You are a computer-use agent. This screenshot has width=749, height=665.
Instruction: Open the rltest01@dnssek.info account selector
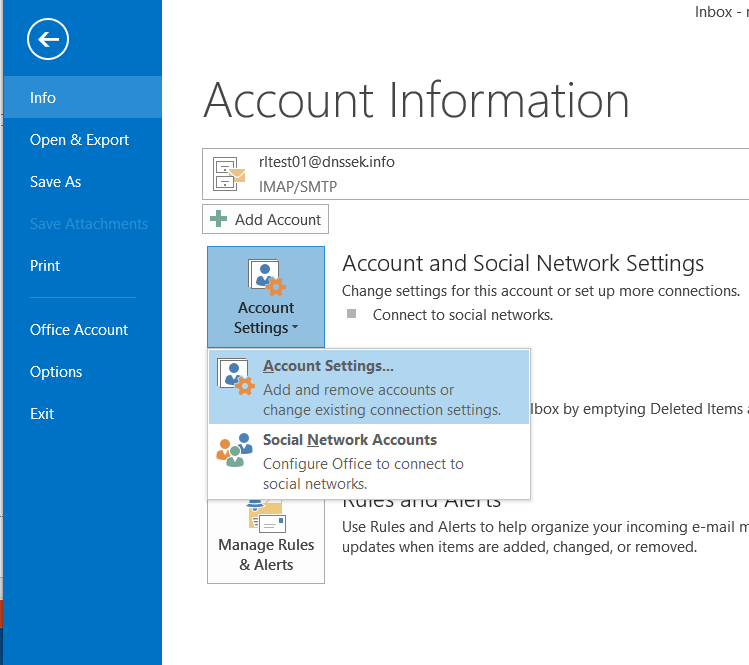[475, 175]
